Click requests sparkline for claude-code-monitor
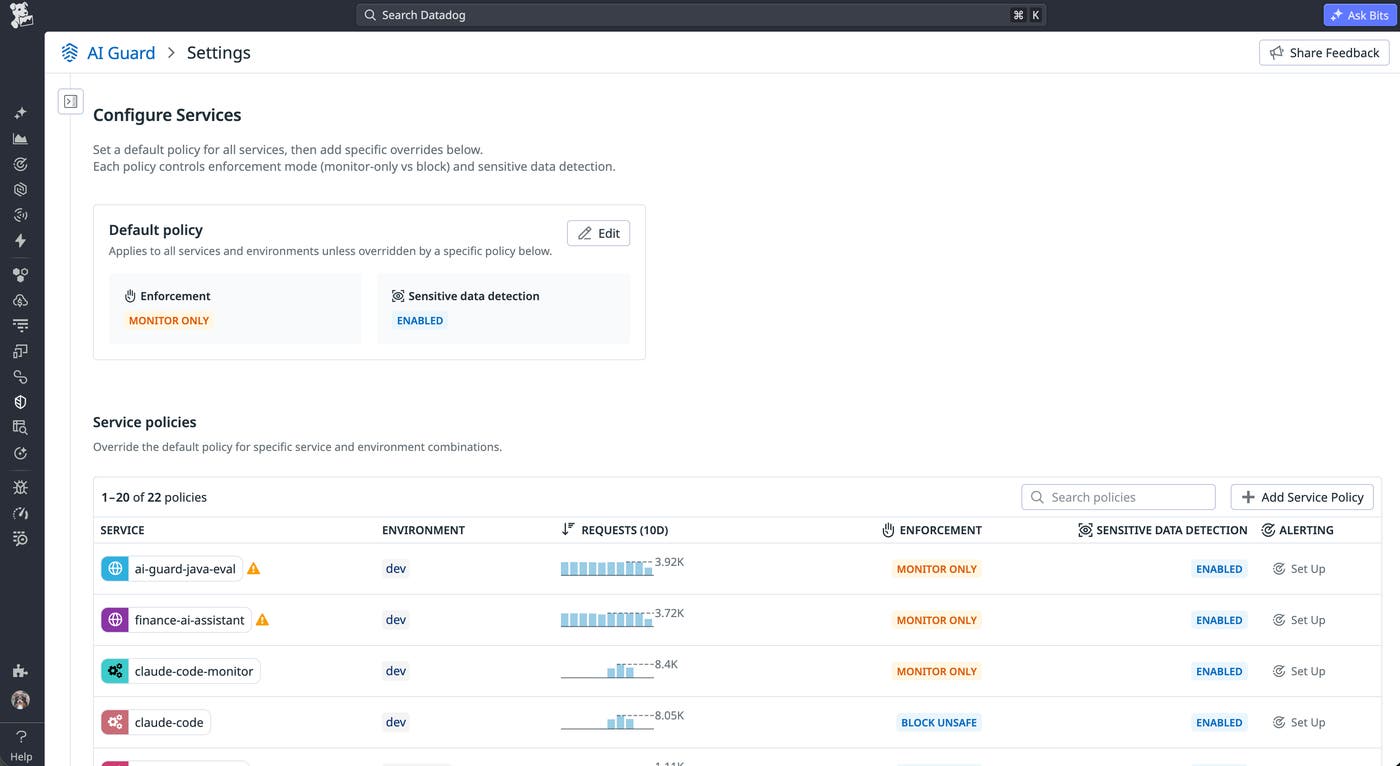The width and height of the screenshot is (1400, 766). click(607, 669)
